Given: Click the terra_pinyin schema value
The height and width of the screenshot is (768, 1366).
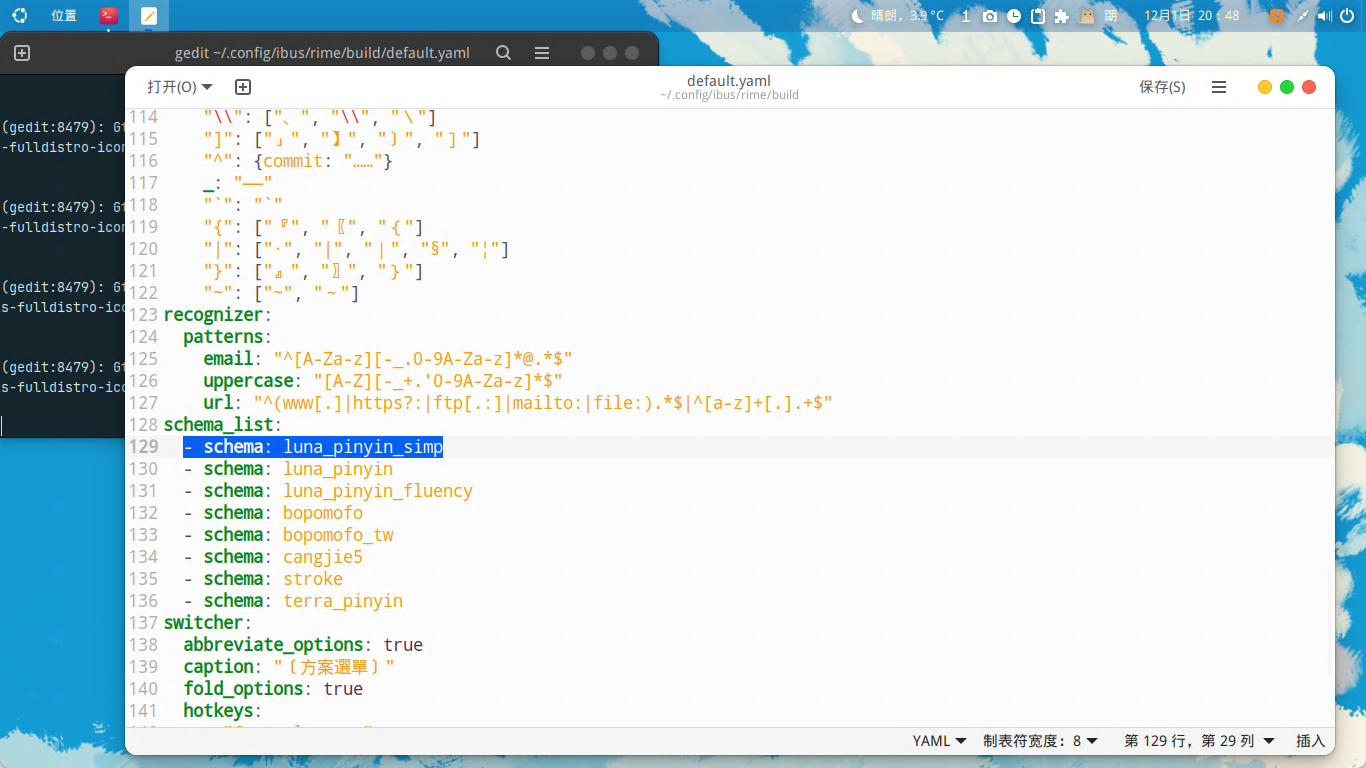Looking at the screenshot, I should click(343, 601).
